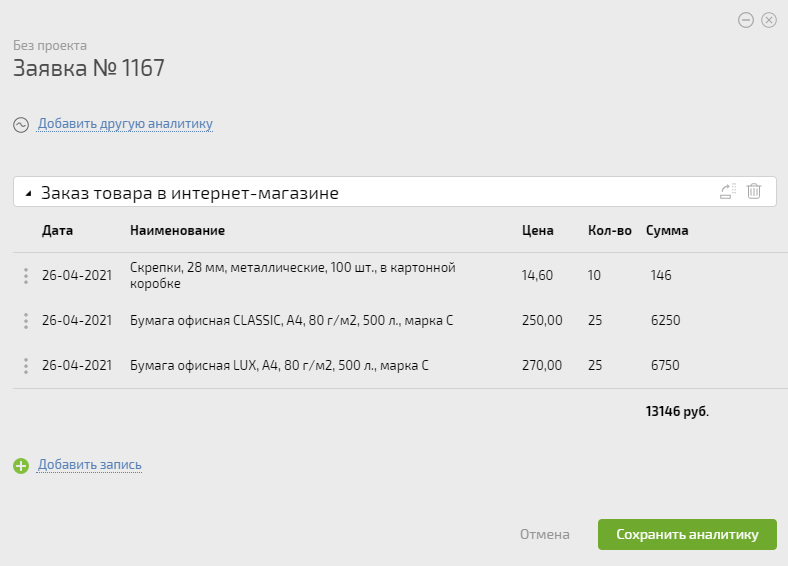Click the Сумма column header
This screenshot has width=788, height=566.
tap(667, 230)
